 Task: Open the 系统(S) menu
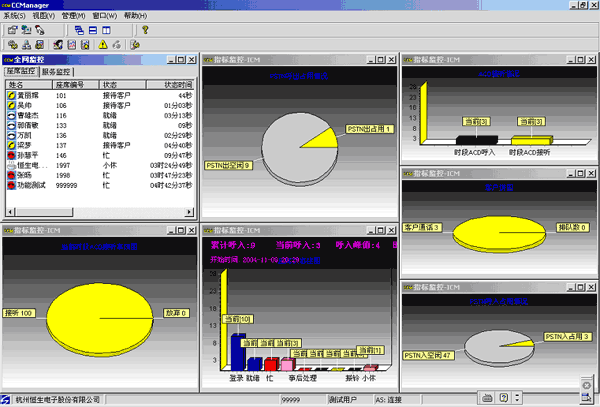tap(15, 17)
